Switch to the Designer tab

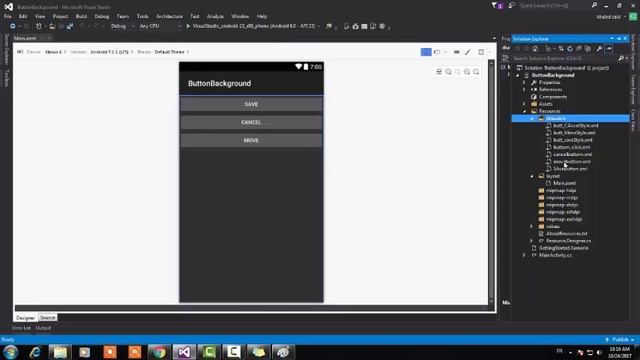click(x=25, y=318)
